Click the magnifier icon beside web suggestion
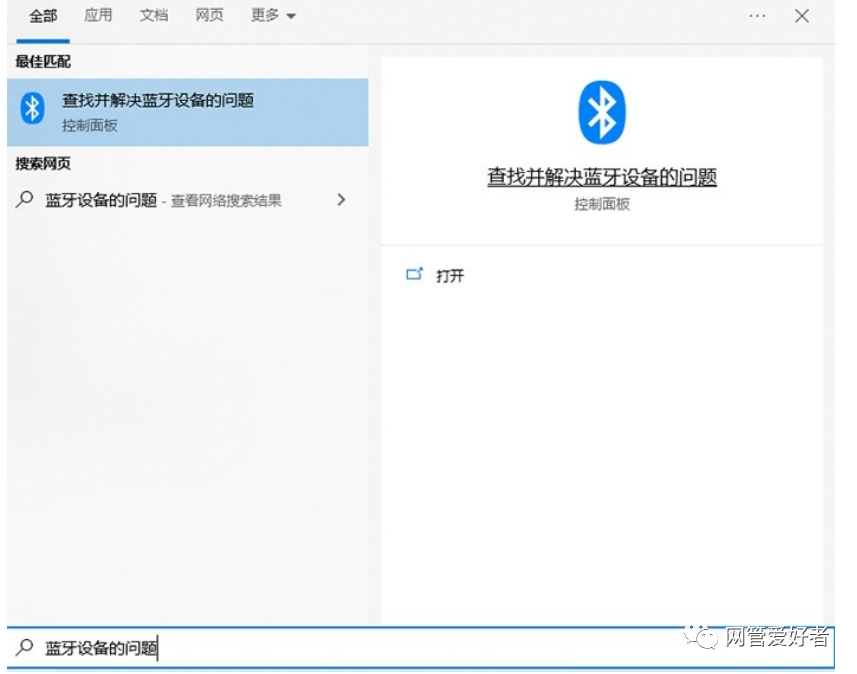Screen dimensions: 857x674 [25, 200]
